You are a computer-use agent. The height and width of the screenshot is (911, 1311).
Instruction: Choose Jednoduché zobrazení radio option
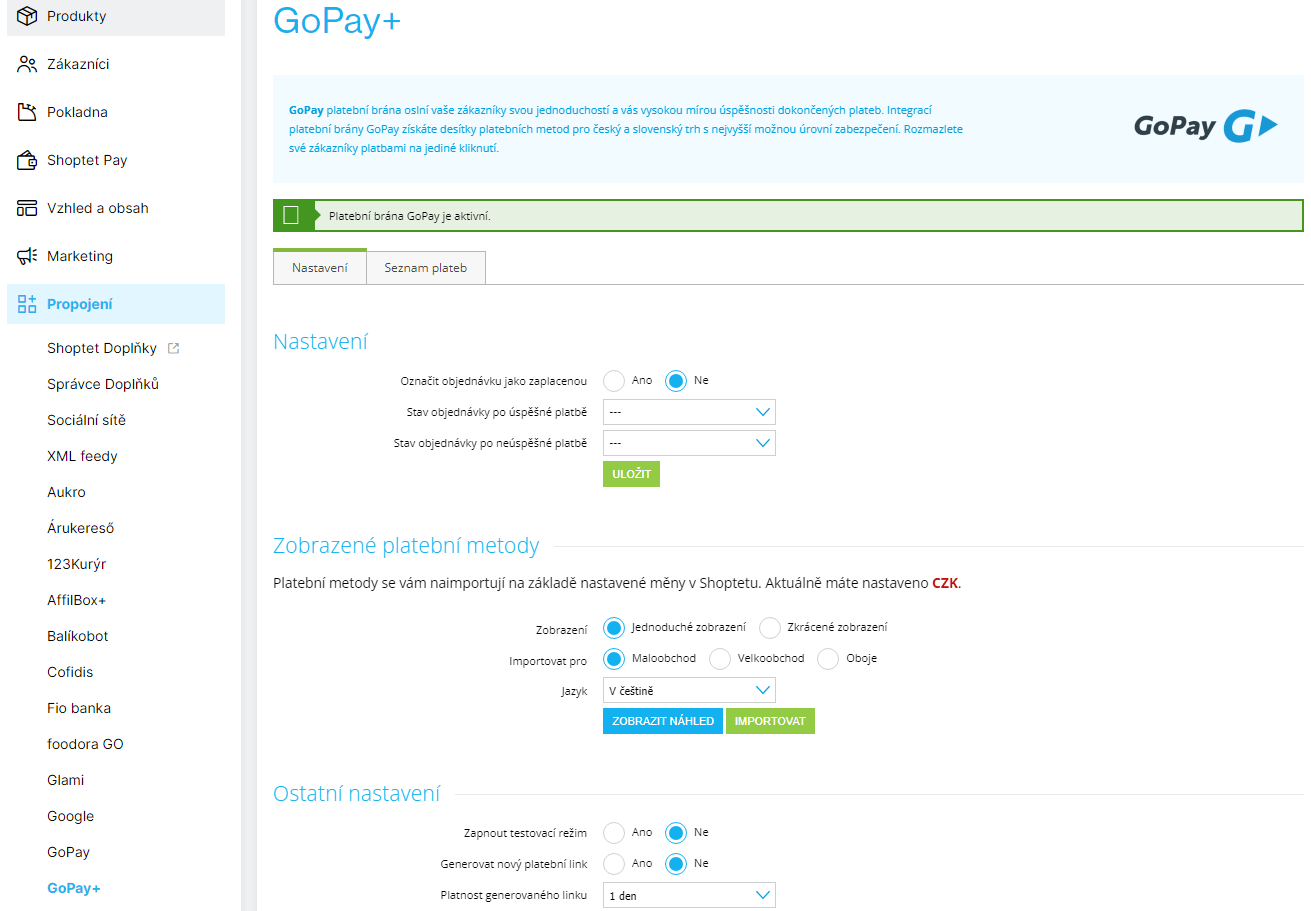tap(614, 628)
